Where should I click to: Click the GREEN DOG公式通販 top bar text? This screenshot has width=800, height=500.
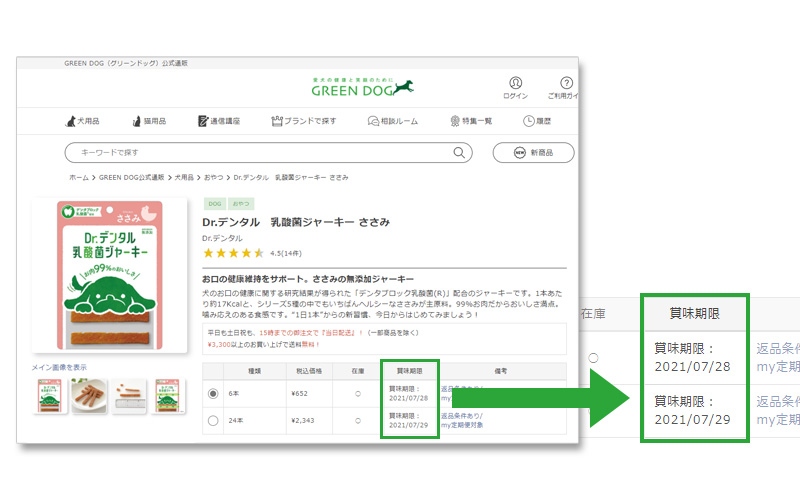[x=126, y=63]
